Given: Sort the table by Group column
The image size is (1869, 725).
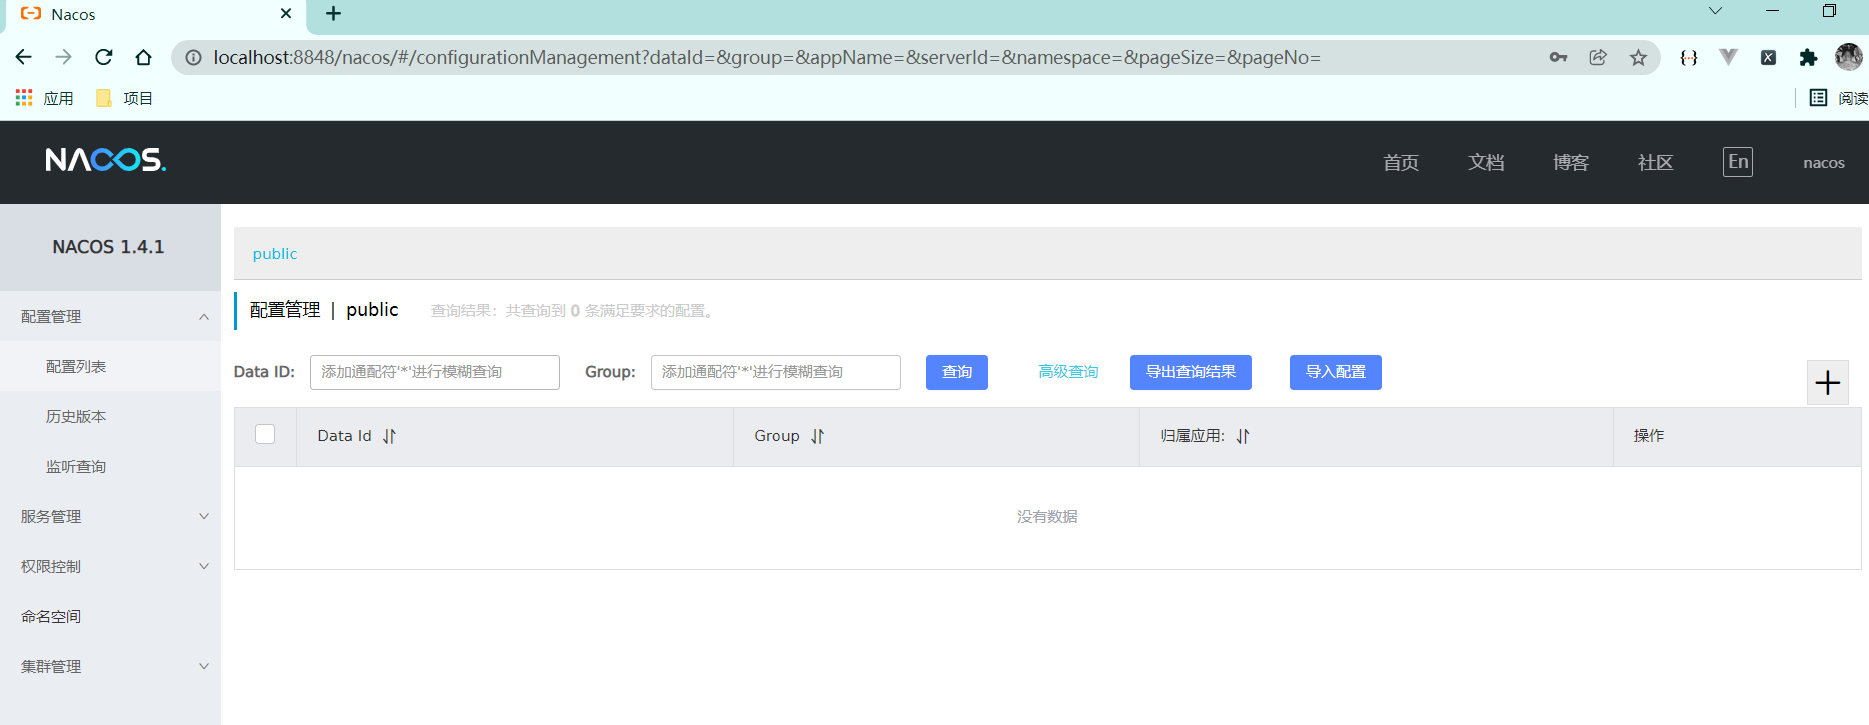Looking at the screenshot, I should click(x=817, y=436).
